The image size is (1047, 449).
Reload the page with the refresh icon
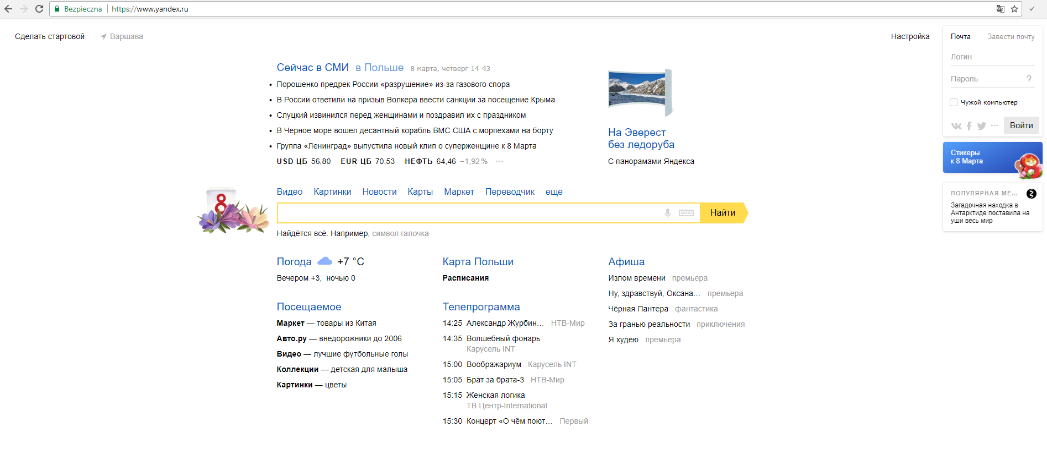click(39, 9)
